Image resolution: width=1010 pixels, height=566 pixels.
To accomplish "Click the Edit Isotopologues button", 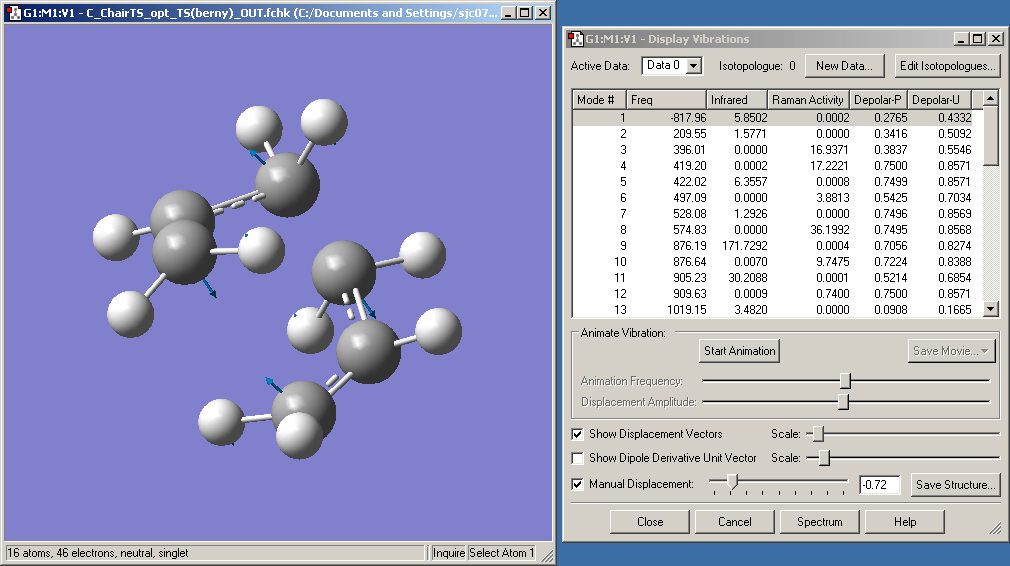I will pyautogui.click(x=946, y=66).
